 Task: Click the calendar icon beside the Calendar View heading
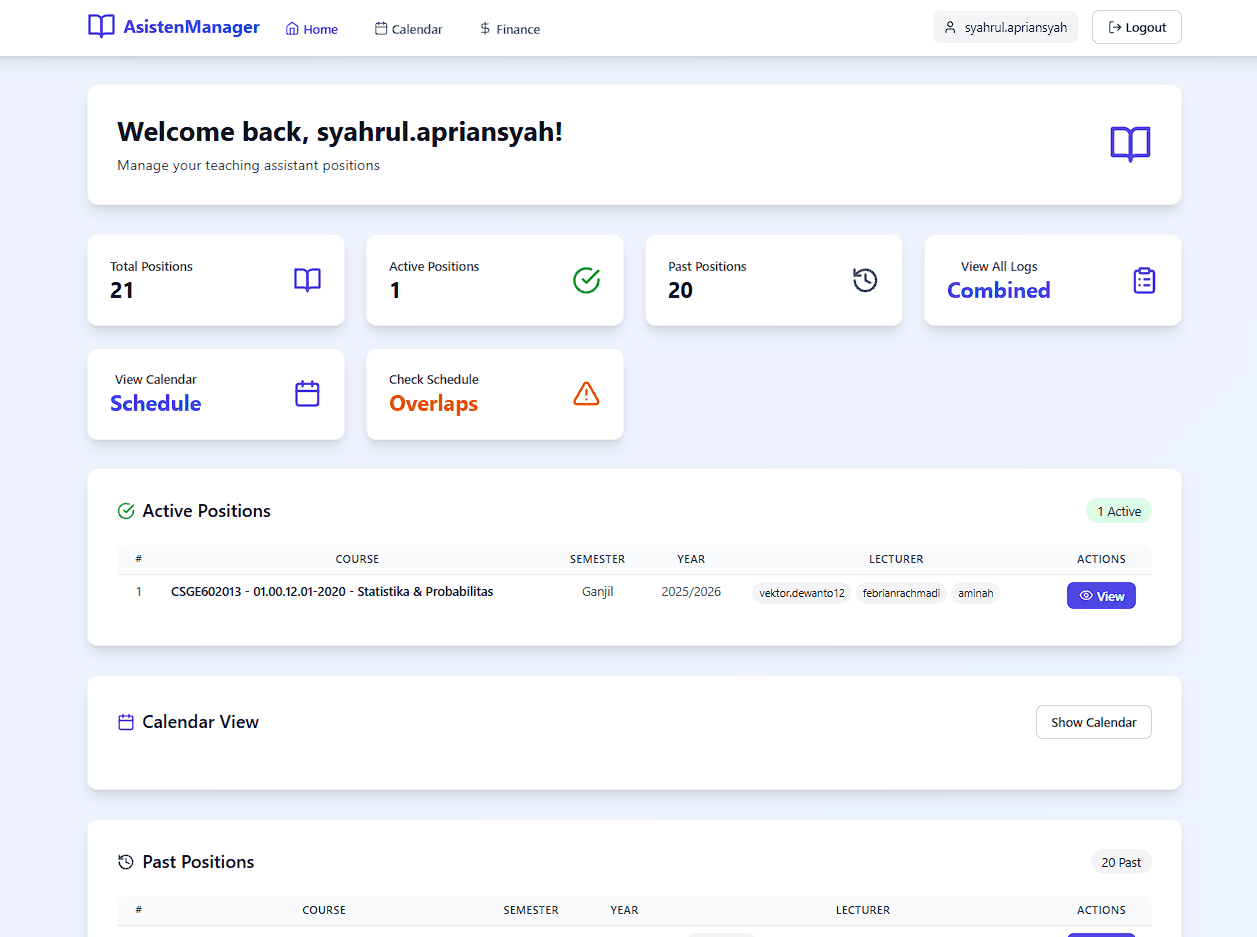[x=126, y=722]
